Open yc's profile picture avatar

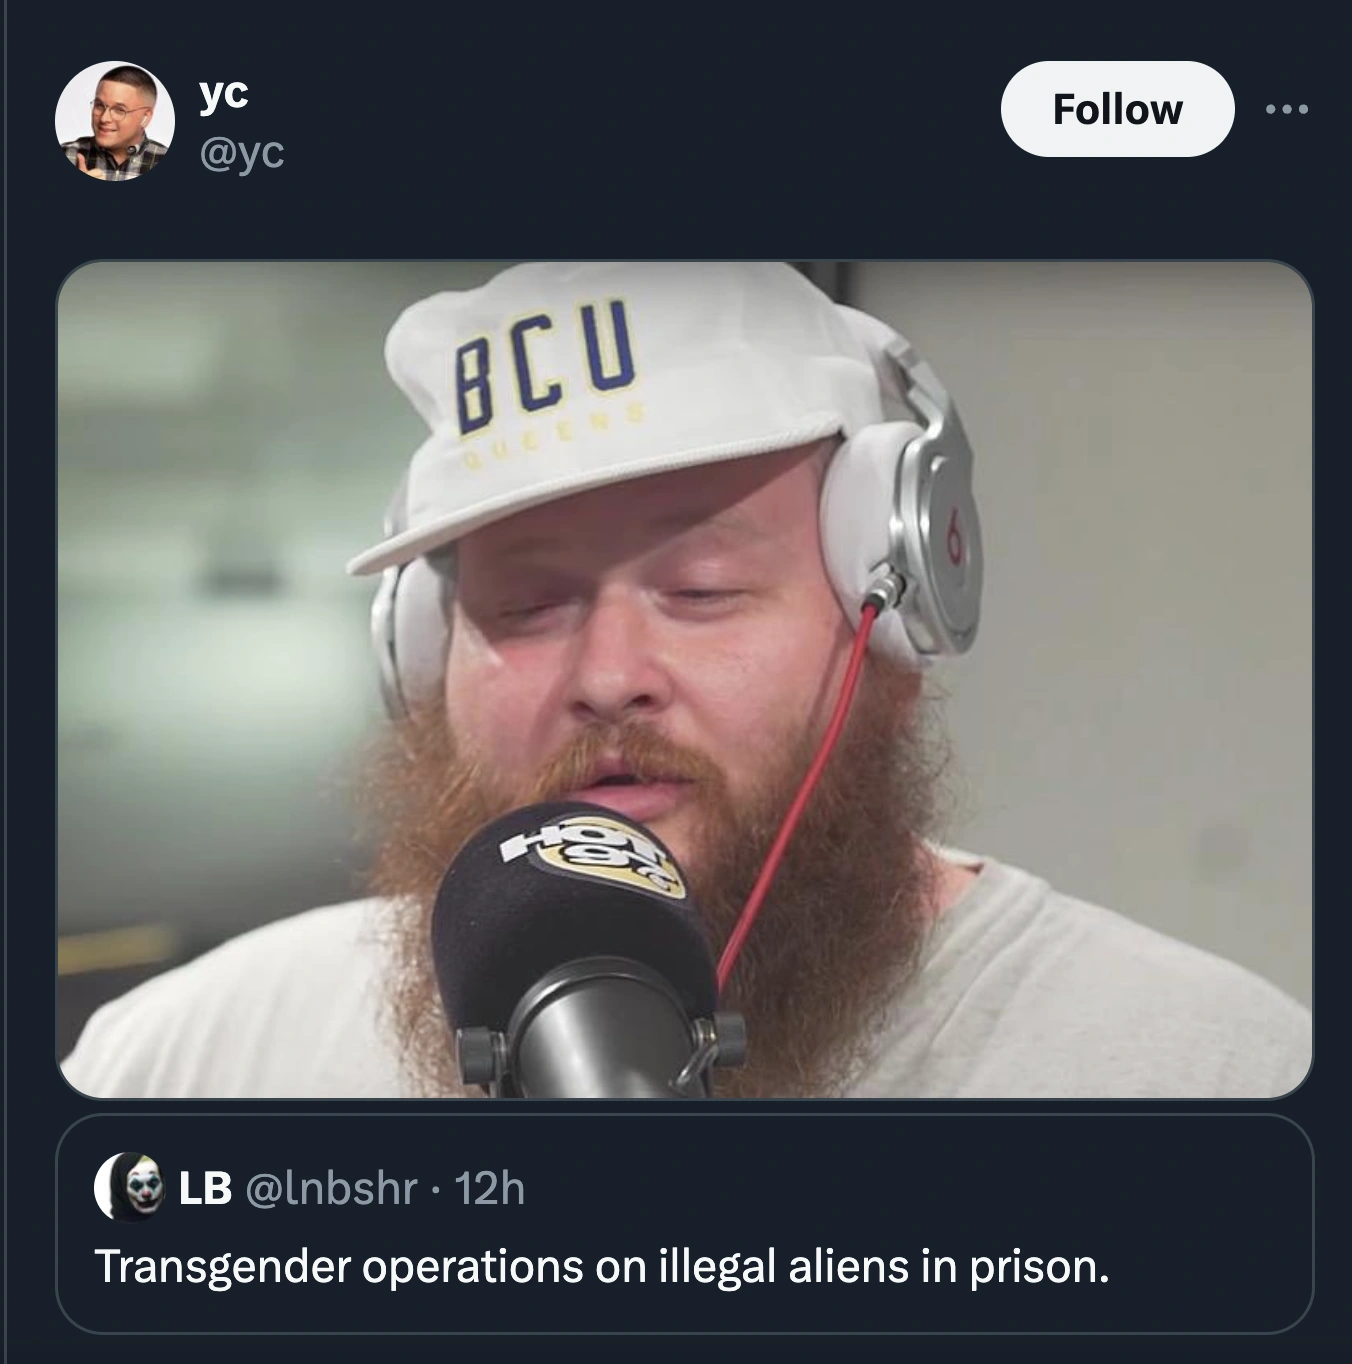click(114, 121)
